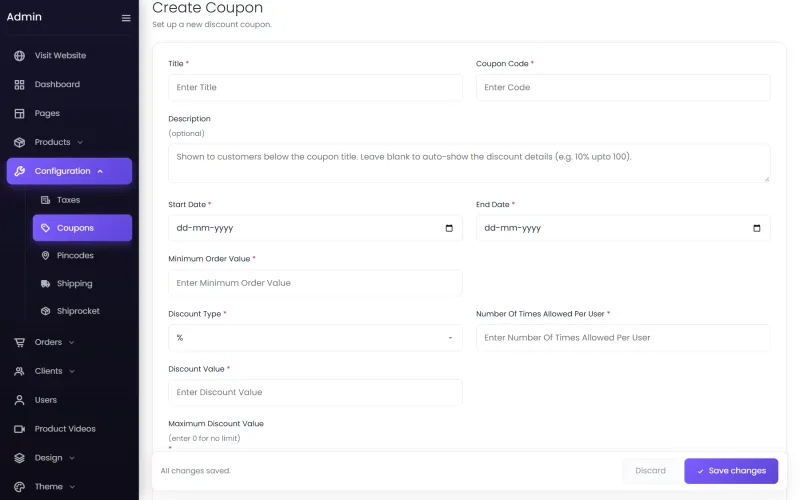The width and height of the screenshot is (800, 500).
Task: Click the Orders cart icon
Action: [19, 342]
